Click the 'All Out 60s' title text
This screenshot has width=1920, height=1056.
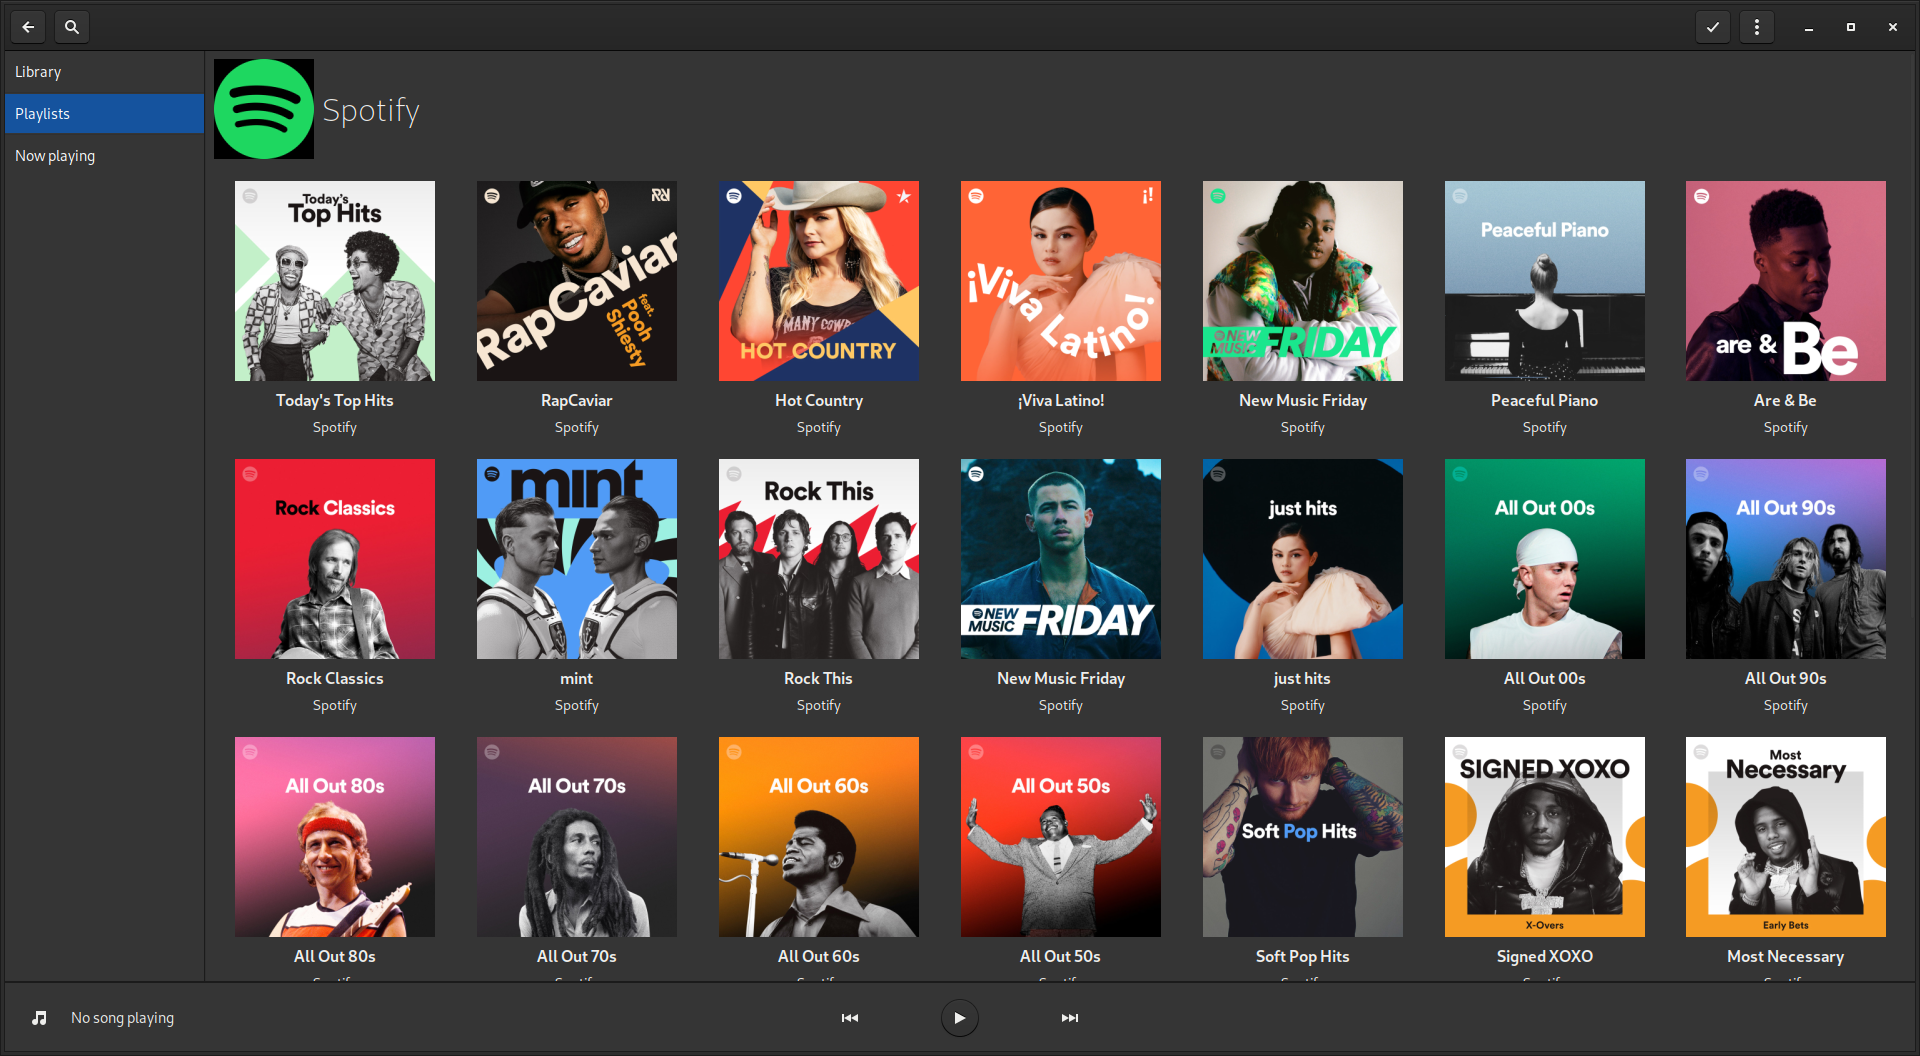pyautogui.click(x=819, y=956)
